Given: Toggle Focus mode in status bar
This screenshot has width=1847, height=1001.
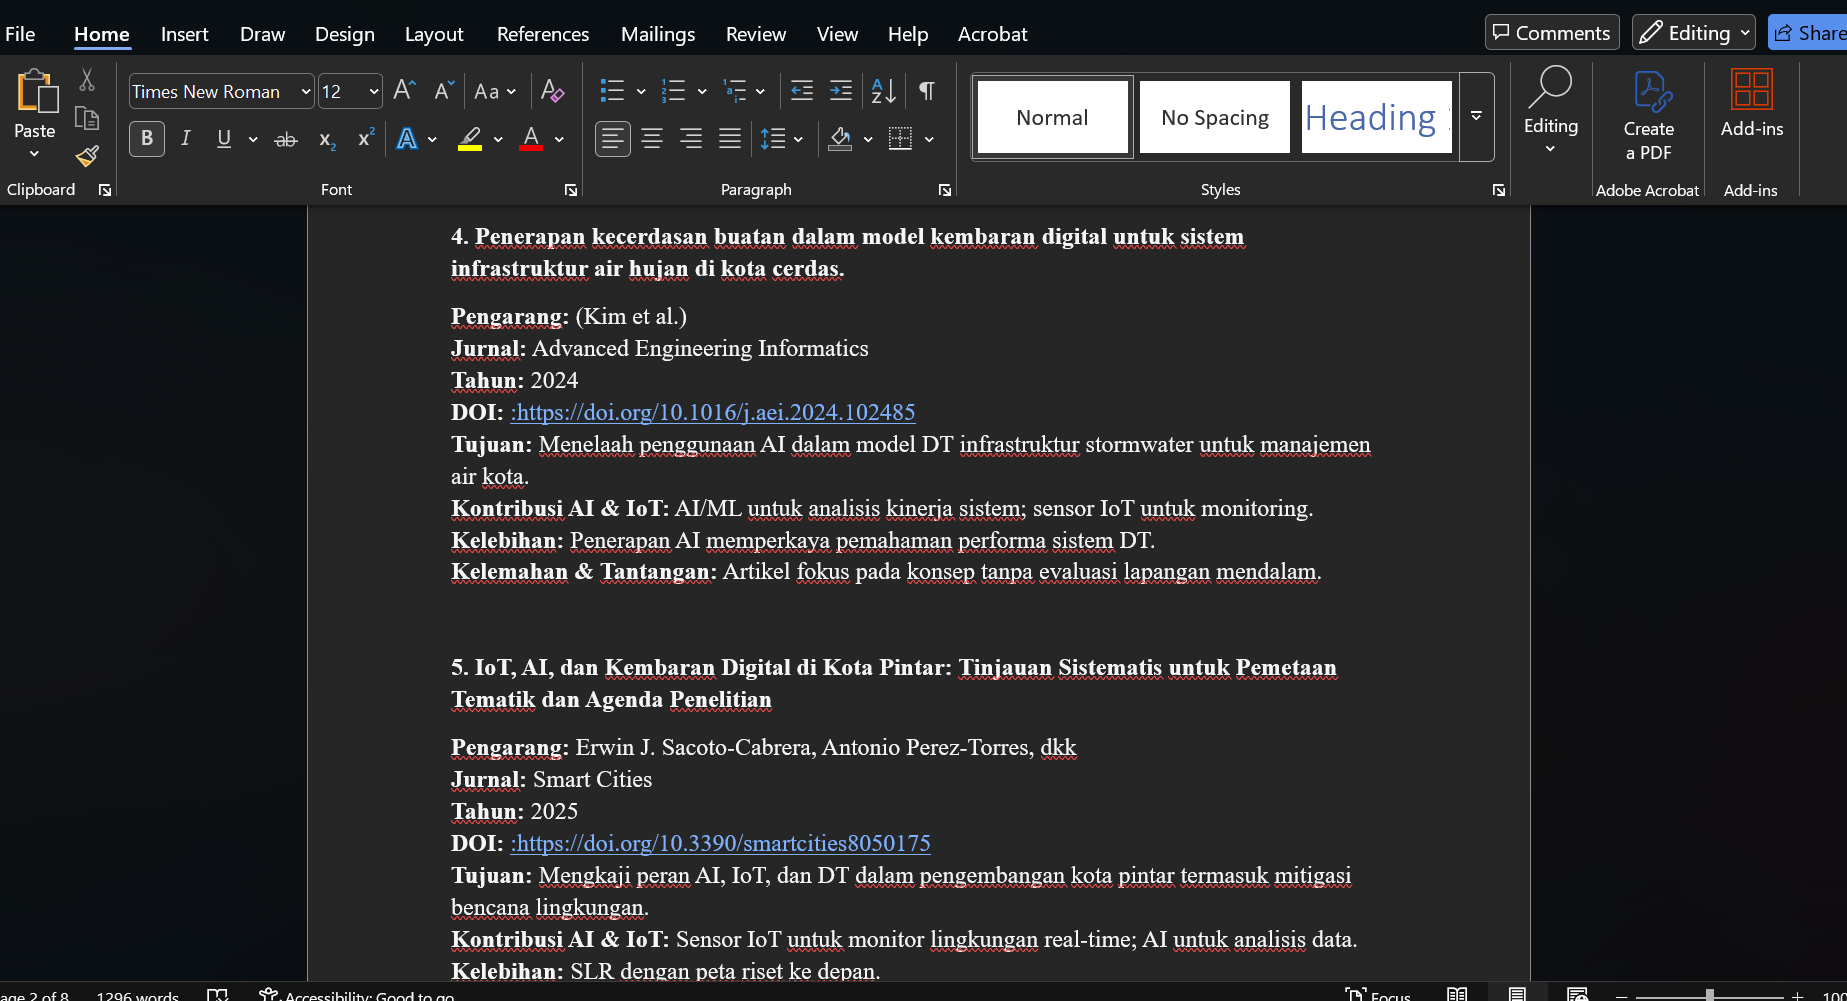Looking at the screenshot, I should coord(1378,995).
